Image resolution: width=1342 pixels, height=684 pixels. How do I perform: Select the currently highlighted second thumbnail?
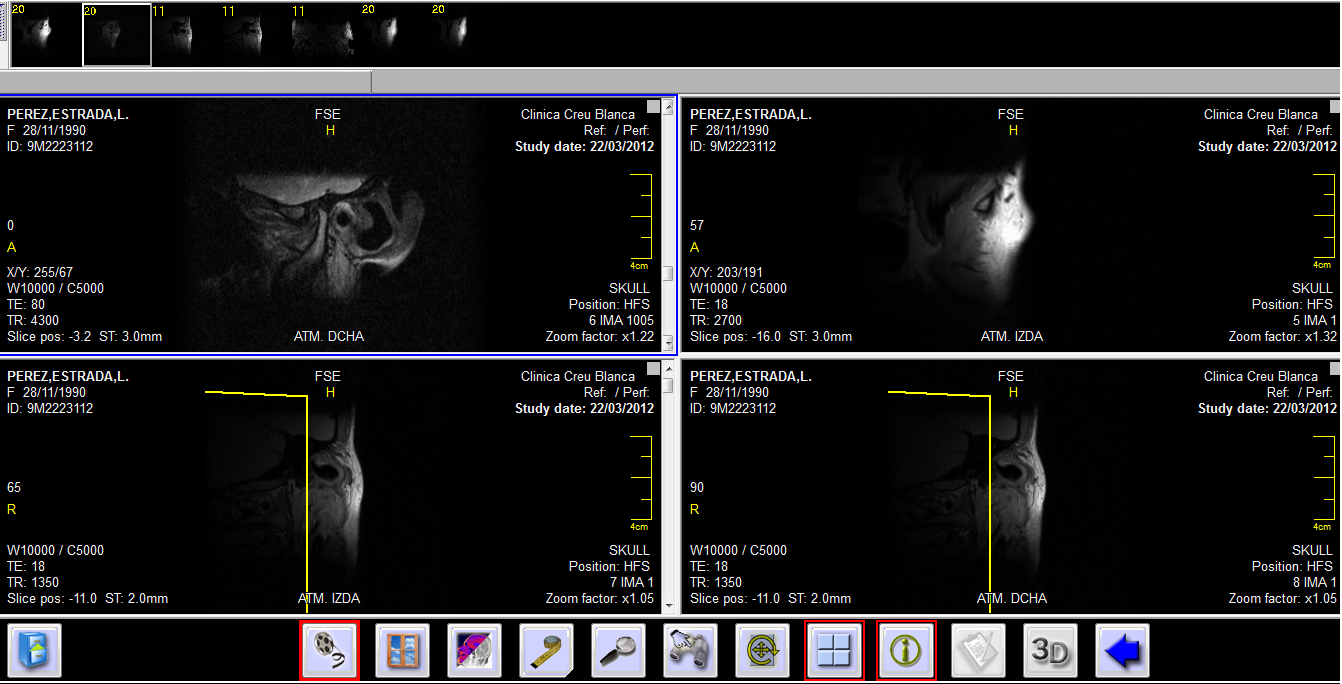tap(116, 33)
